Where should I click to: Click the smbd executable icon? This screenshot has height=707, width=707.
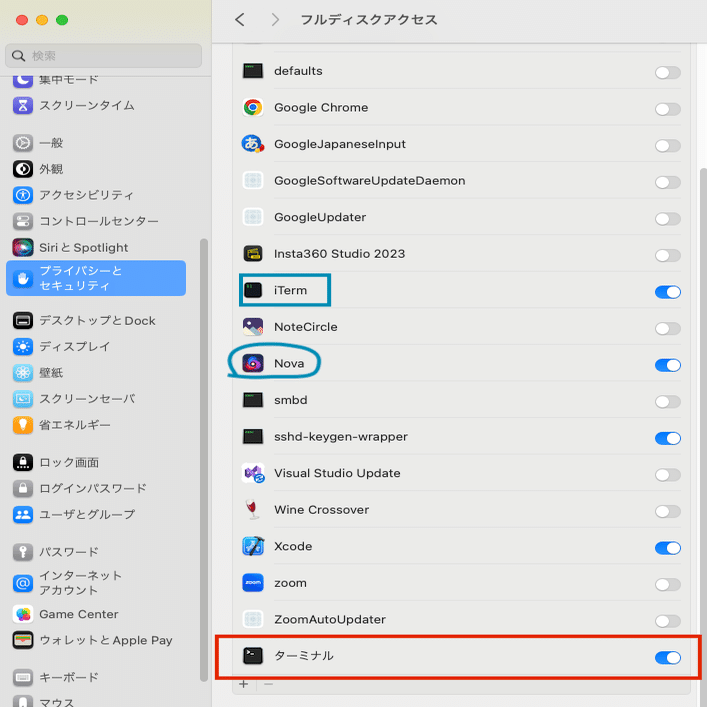(252, 400)
